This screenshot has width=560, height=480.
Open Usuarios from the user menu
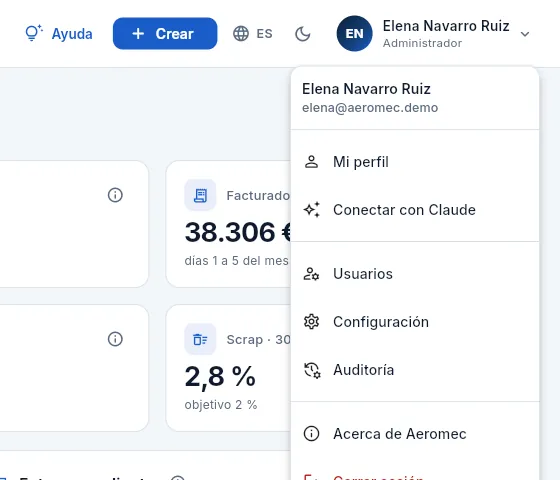(415, 274)
